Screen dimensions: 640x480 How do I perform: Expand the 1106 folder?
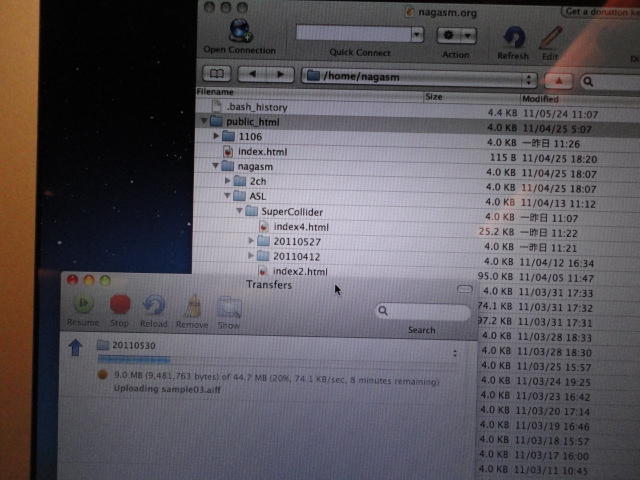216,136
